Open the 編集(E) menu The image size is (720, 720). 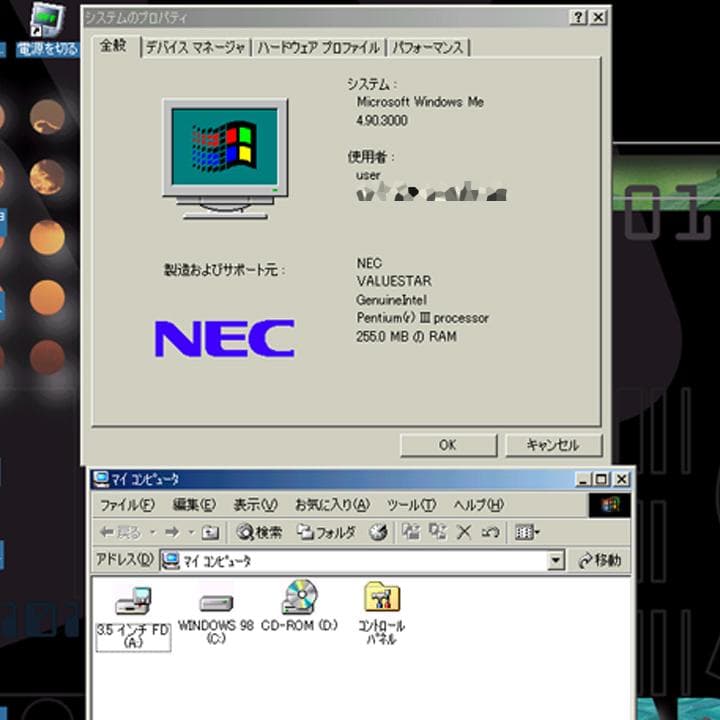[194, 505]
